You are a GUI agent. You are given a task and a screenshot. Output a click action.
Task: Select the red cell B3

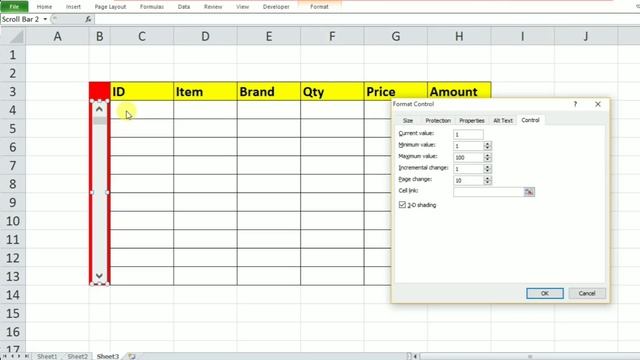[x=100, y=91]
